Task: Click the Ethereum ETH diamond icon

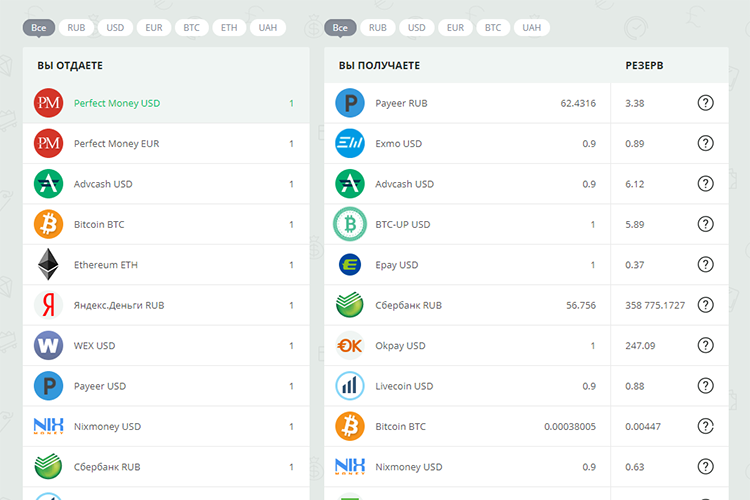Action: (48, 265)
